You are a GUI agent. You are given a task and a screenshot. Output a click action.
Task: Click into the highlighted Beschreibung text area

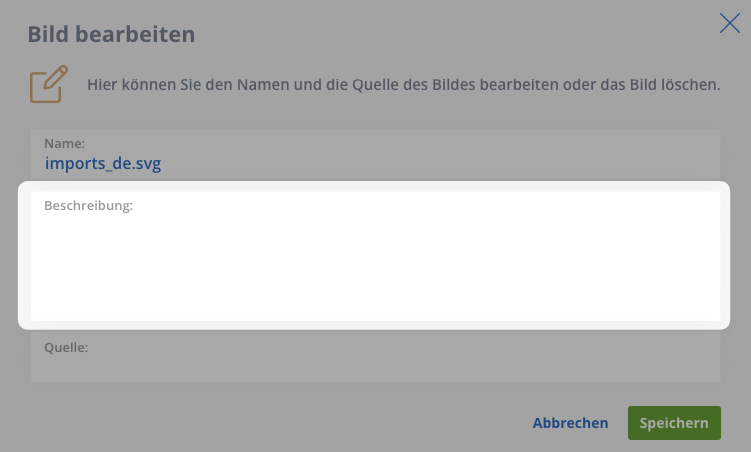[x=375, y=256]
